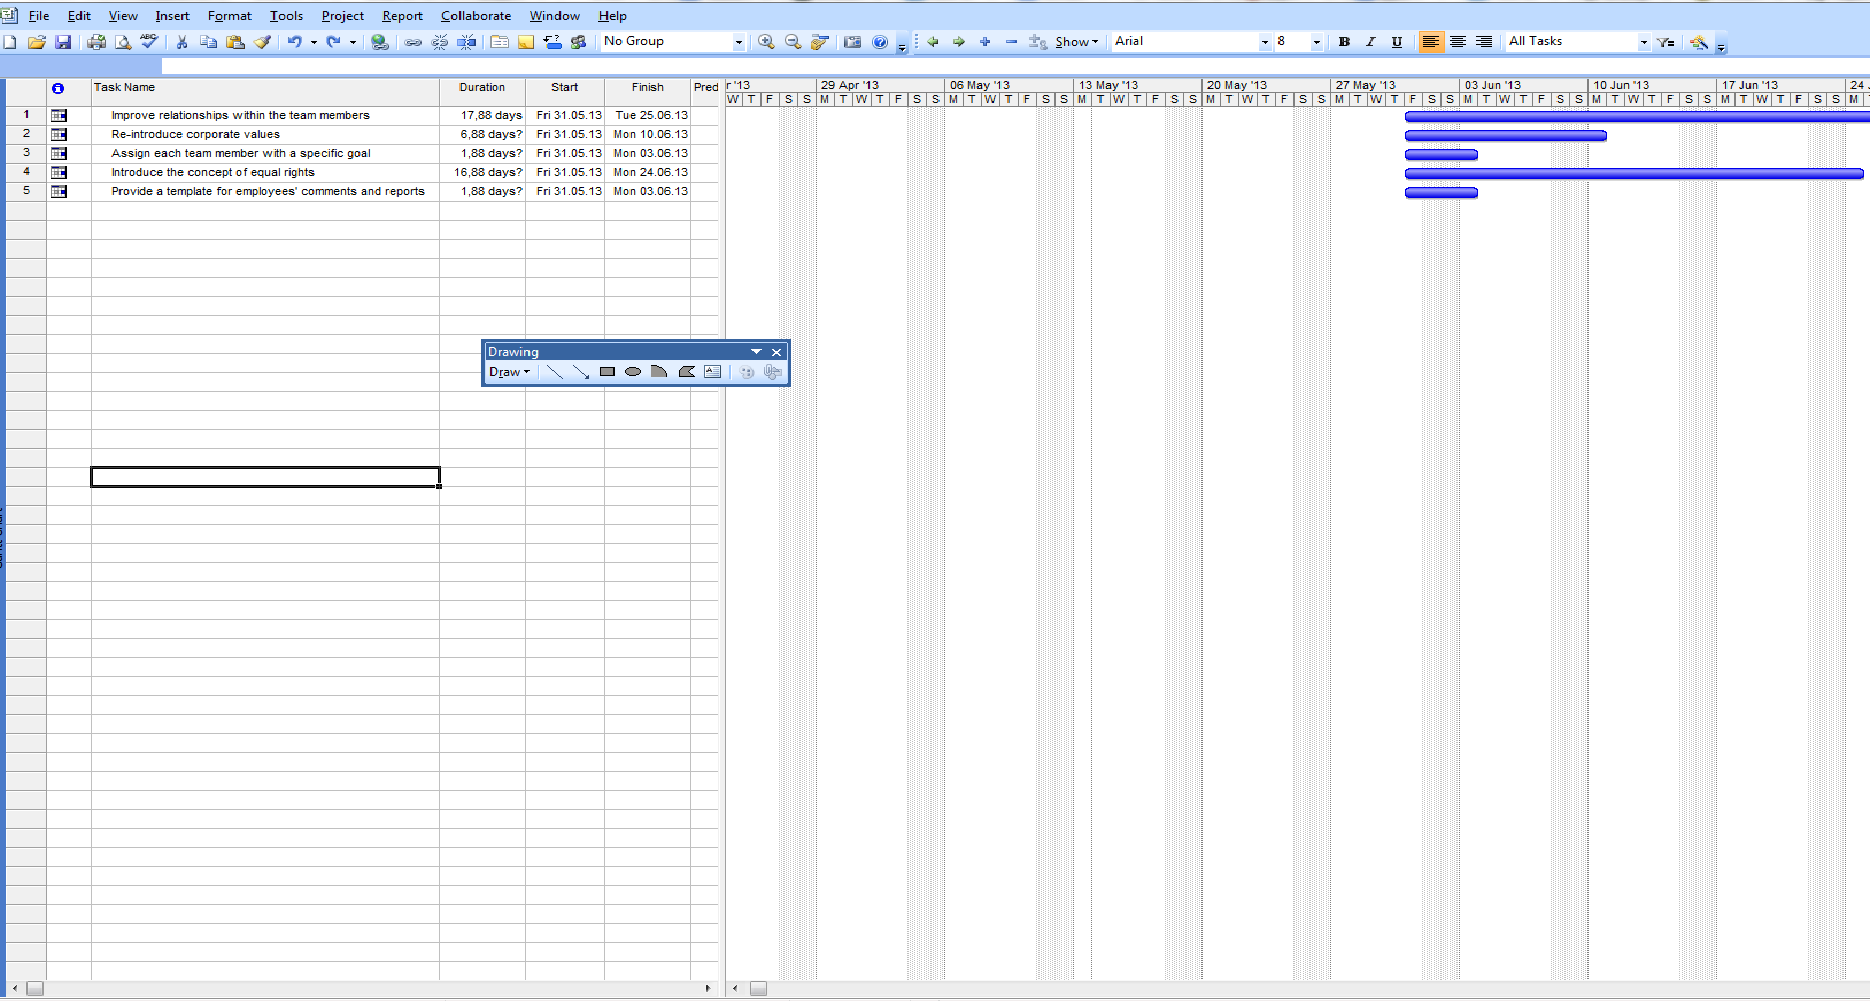1870x1001 pixels.
Task: Expand the All Tasks filter dropdown
Action: click(x=1643, y=42)
